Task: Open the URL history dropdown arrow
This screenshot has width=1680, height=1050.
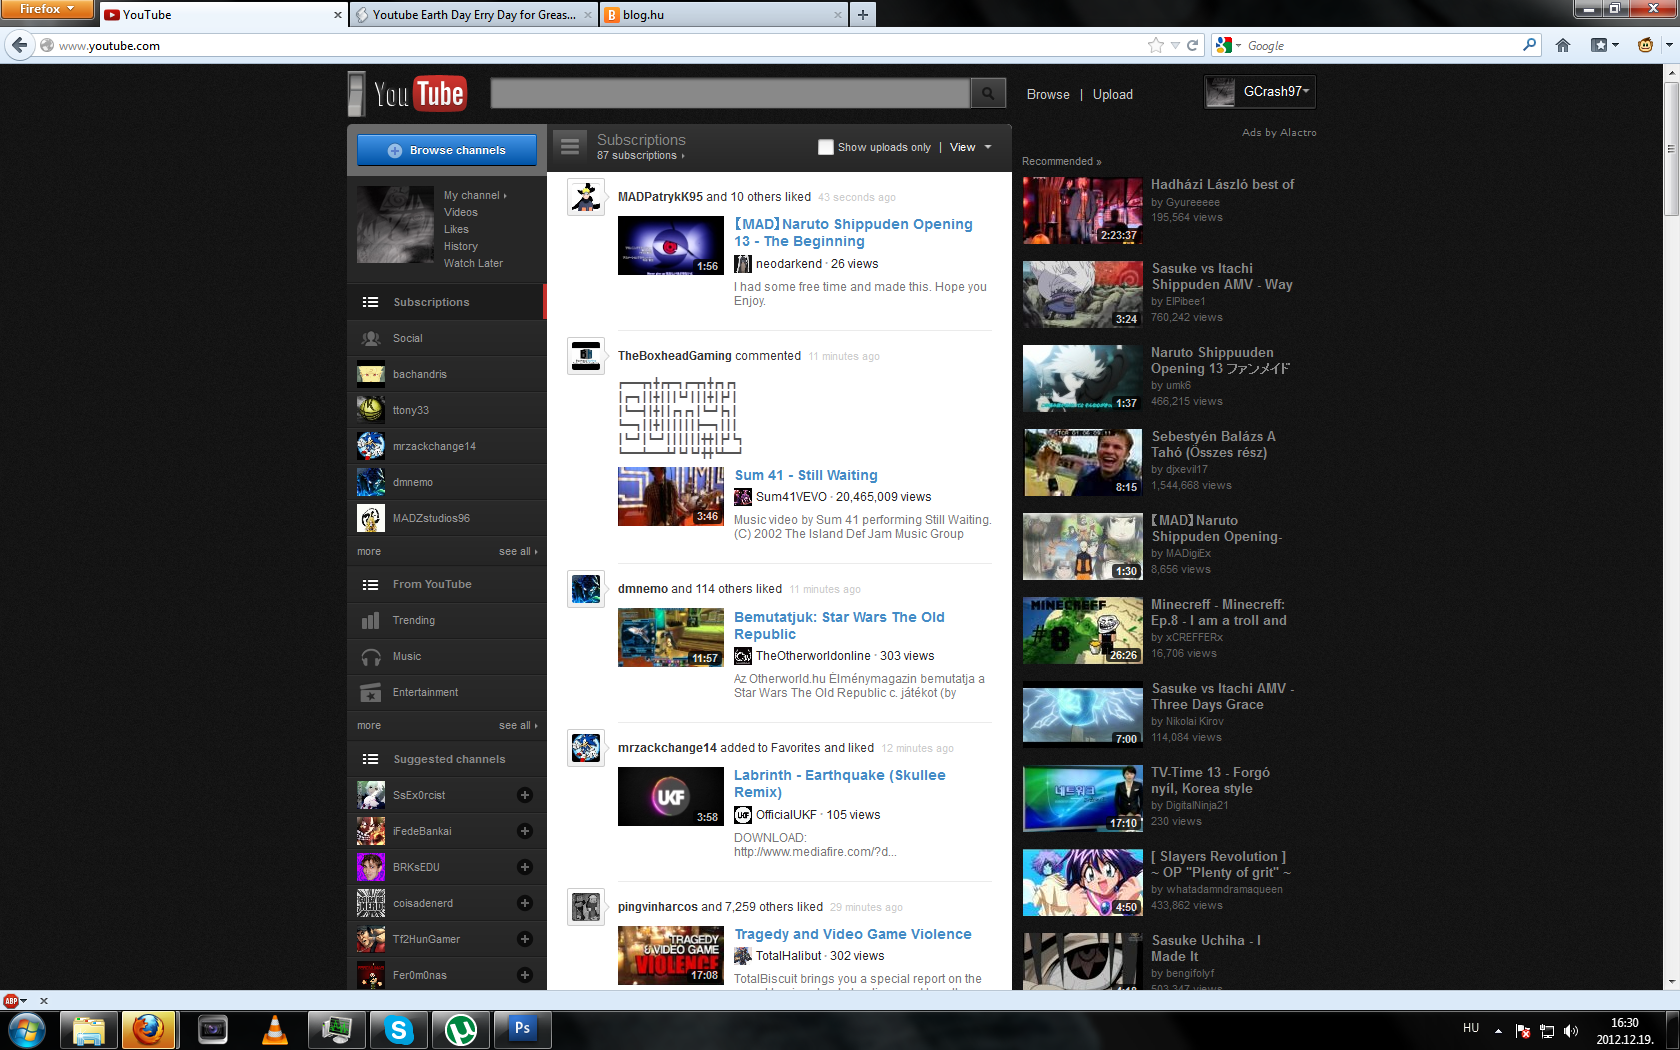Action: coord(1175,45)
